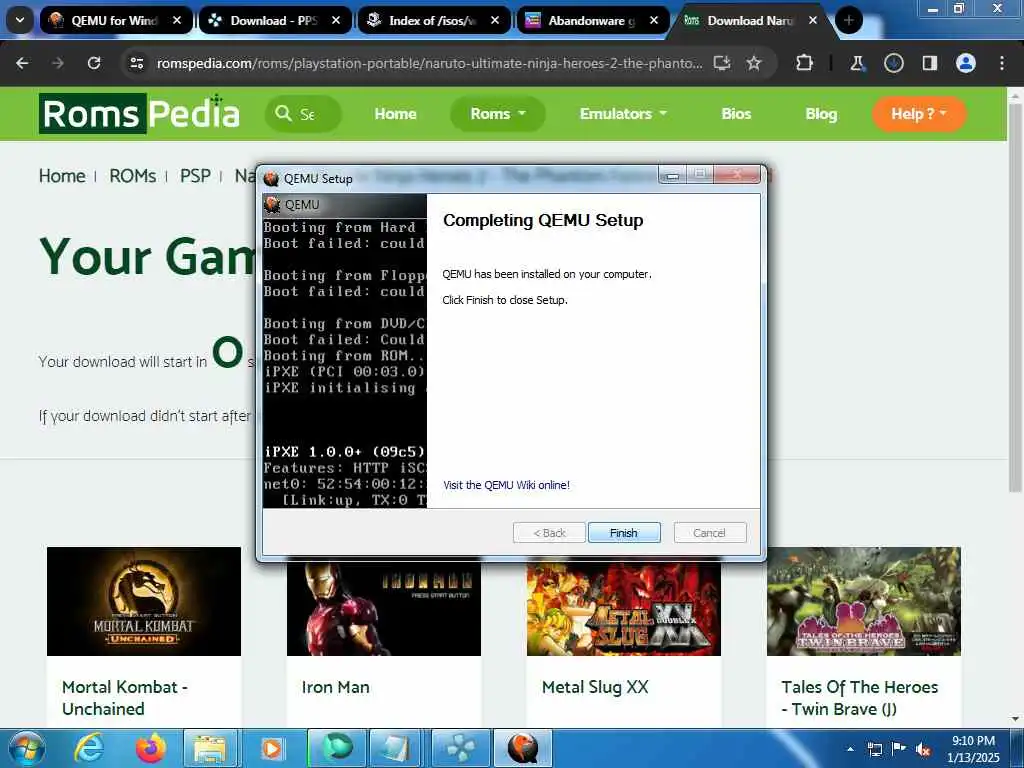The image size is (1024, 768).
Task: Open the PPSSPP icon on taskbar
Action: 460,748
